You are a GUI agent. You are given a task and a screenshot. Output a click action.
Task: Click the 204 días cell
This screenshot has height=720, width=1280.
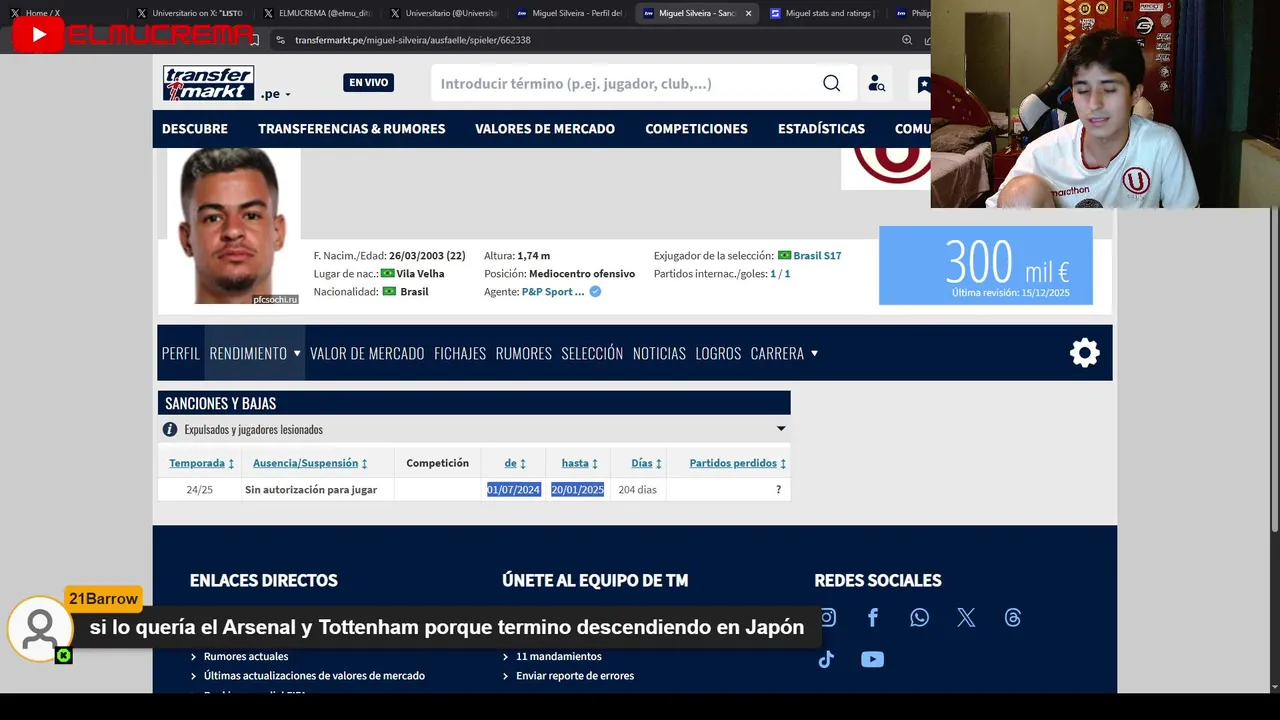tap(637, 490)
